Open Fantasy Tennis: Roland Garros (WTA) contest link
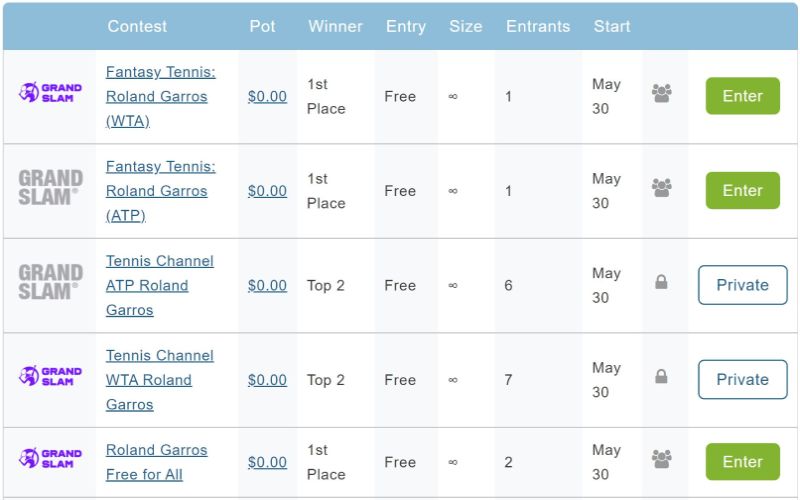800x500 pixels. (161, 96)
